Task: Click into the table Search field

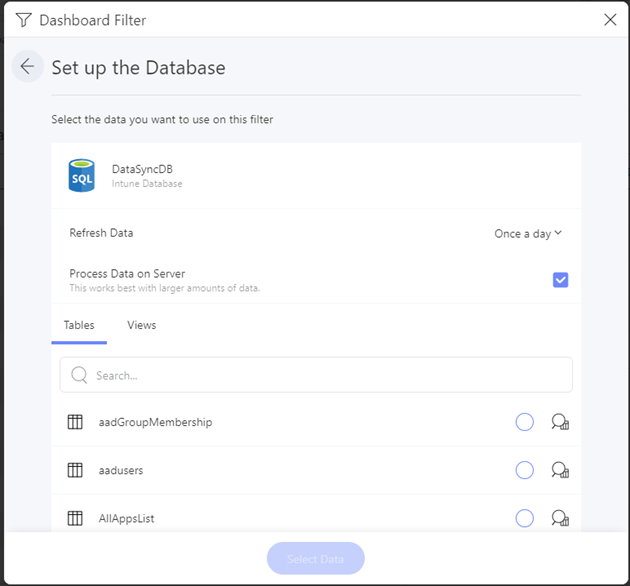Action: pyautogui.click(x=316, y=375)
